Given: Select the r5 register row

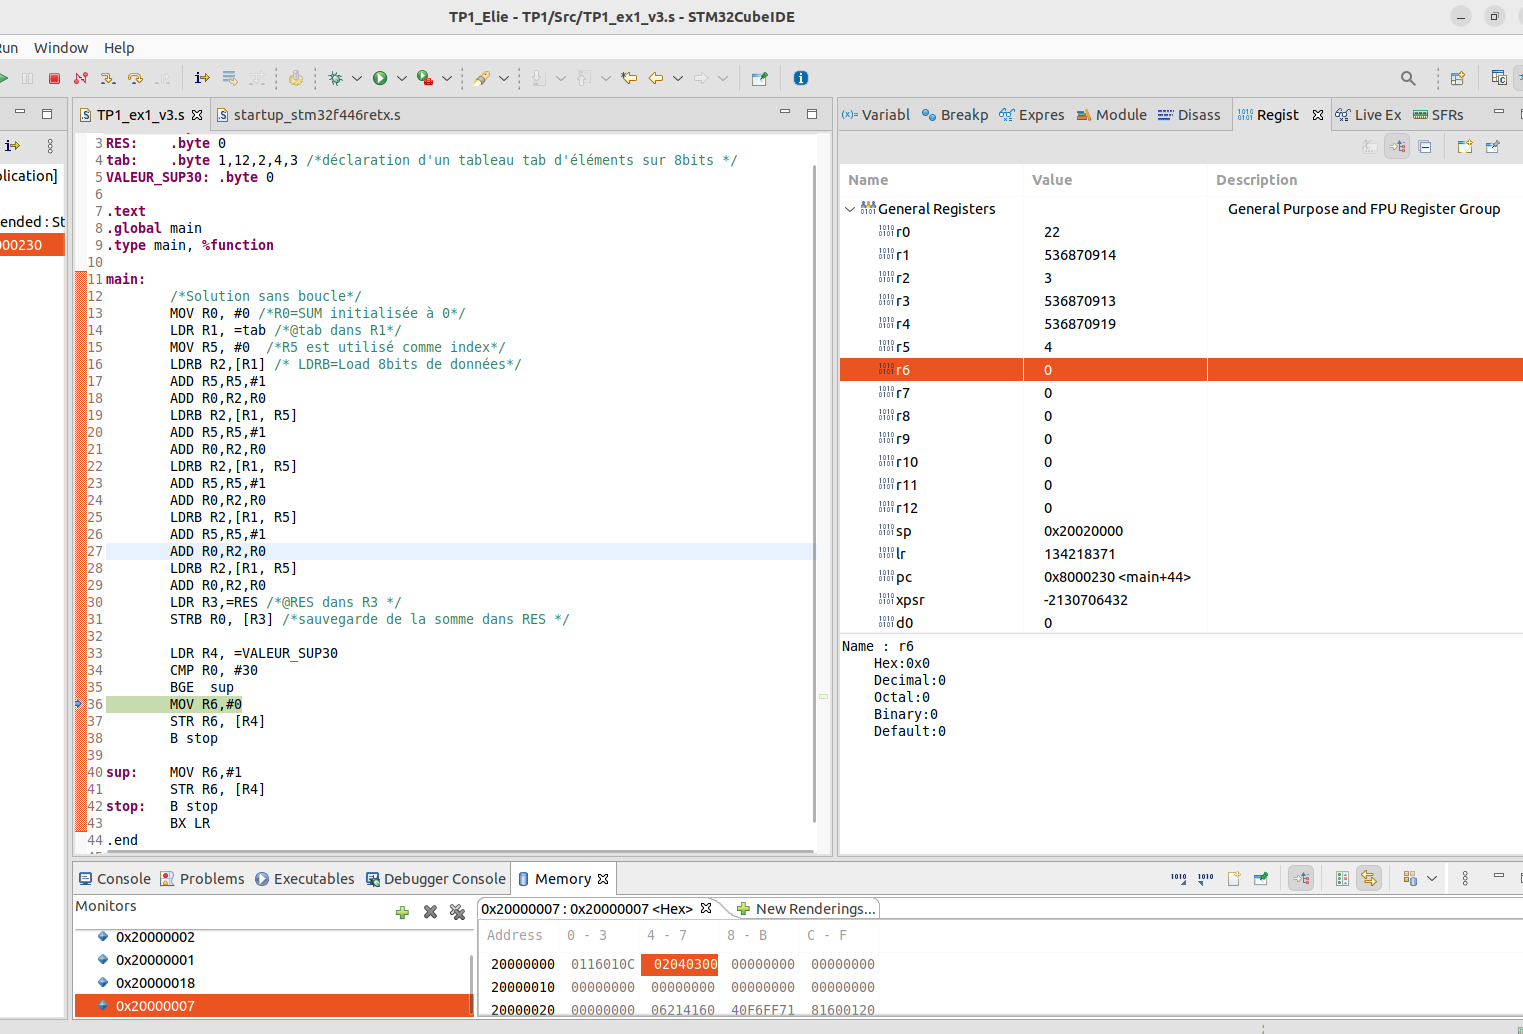Looking at the screenshot, I should coord(903,347).
